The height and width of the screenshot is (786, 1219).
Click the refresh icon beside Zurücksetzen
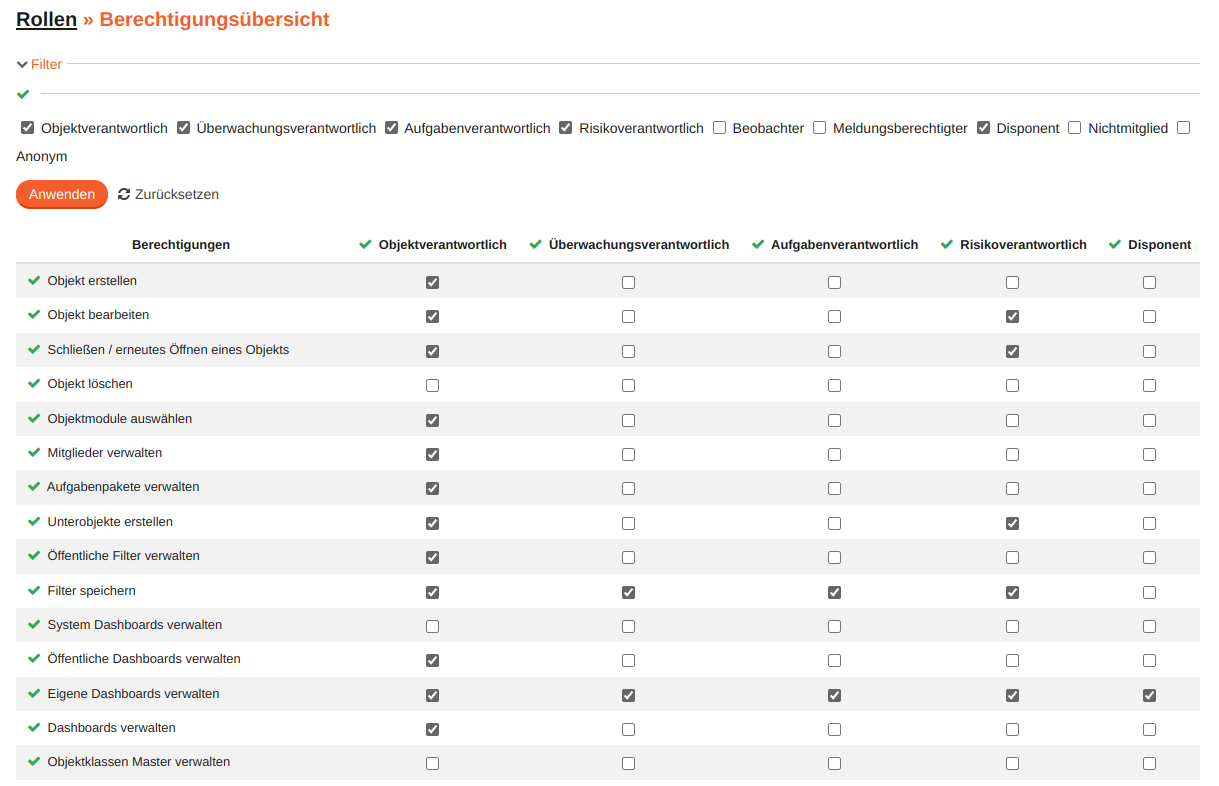pyautogui.click(x=124, y=194)
